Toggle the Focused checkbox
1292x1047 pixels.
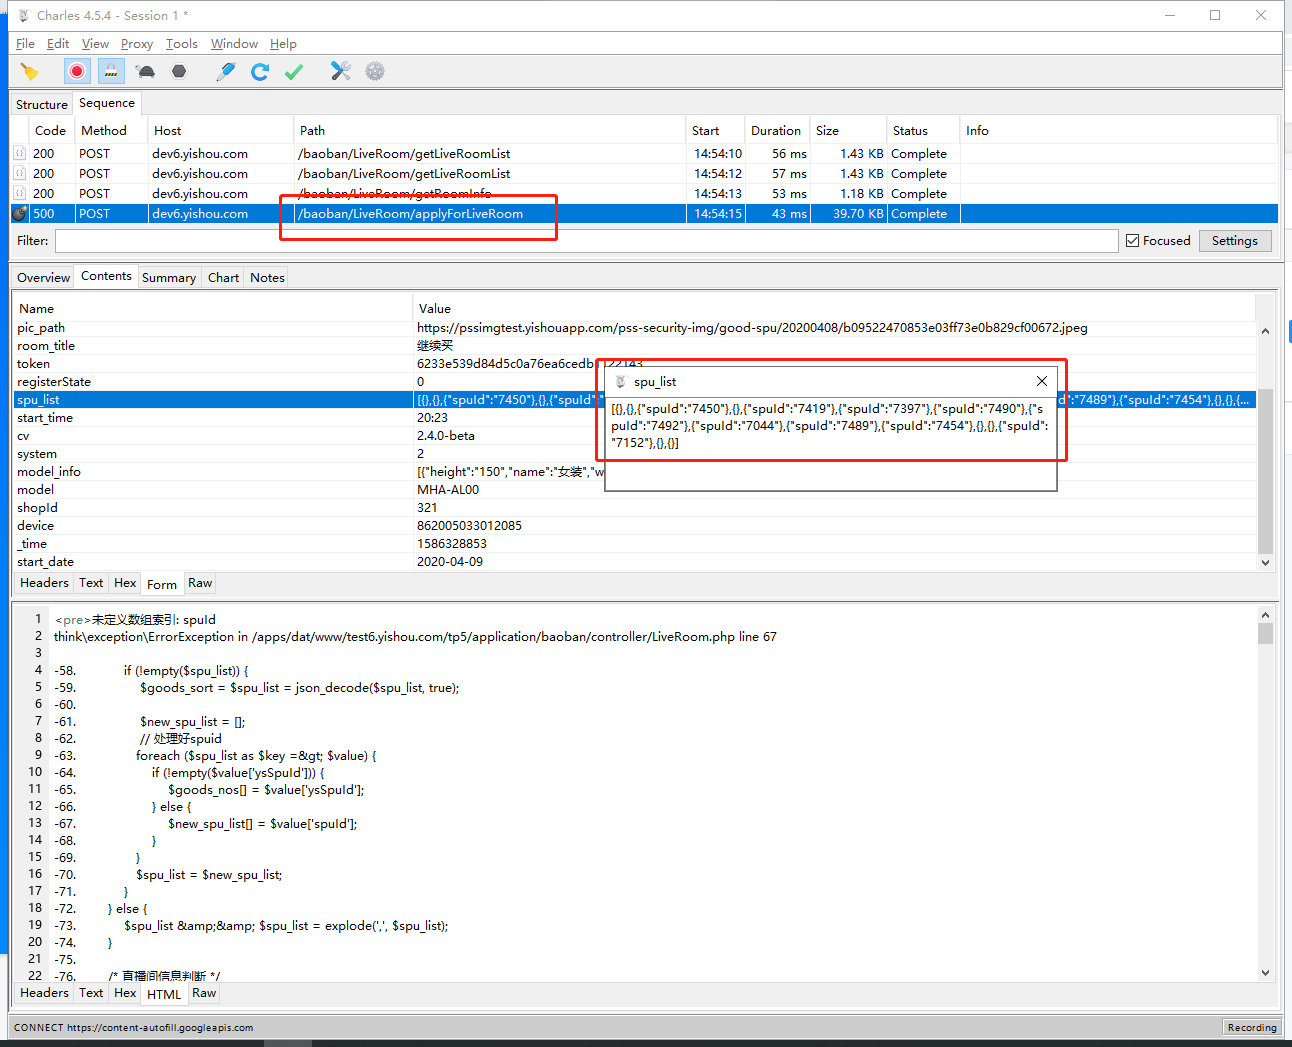(x=1132, y=241)
